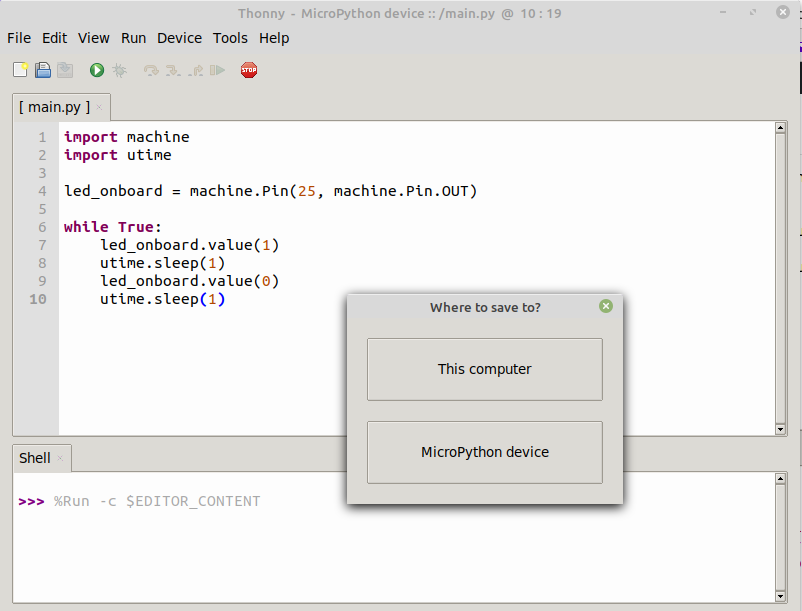Open the Device menu
This screenshot has width=802, height=611.
click(180, 38)
